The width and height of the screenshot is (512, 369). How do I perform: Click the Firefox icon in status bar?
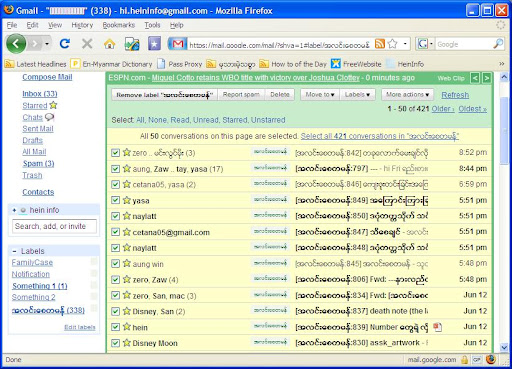491,360
